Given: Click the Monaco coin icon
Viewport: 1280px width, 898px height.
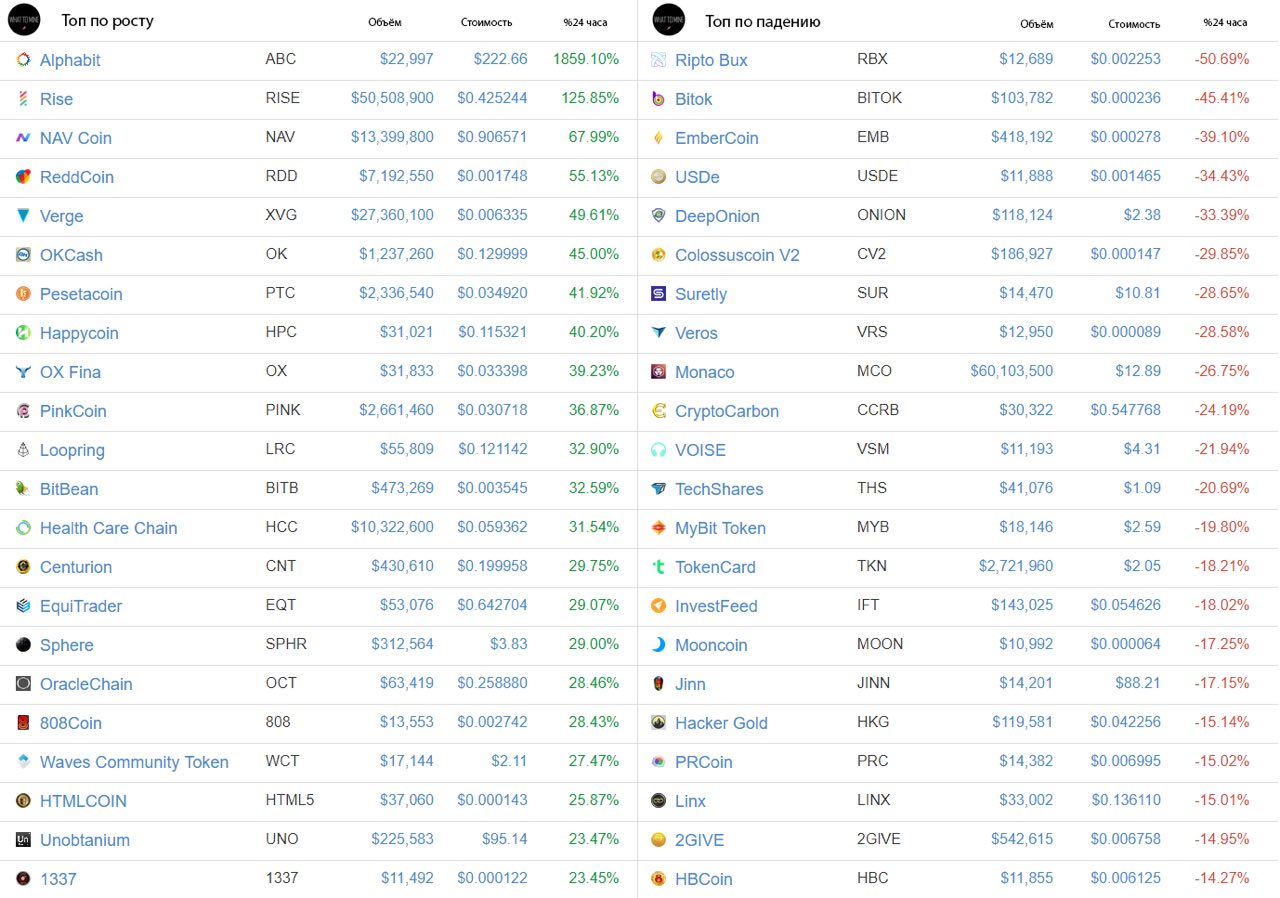Looking at the screenshot, I should pos(658,372).
